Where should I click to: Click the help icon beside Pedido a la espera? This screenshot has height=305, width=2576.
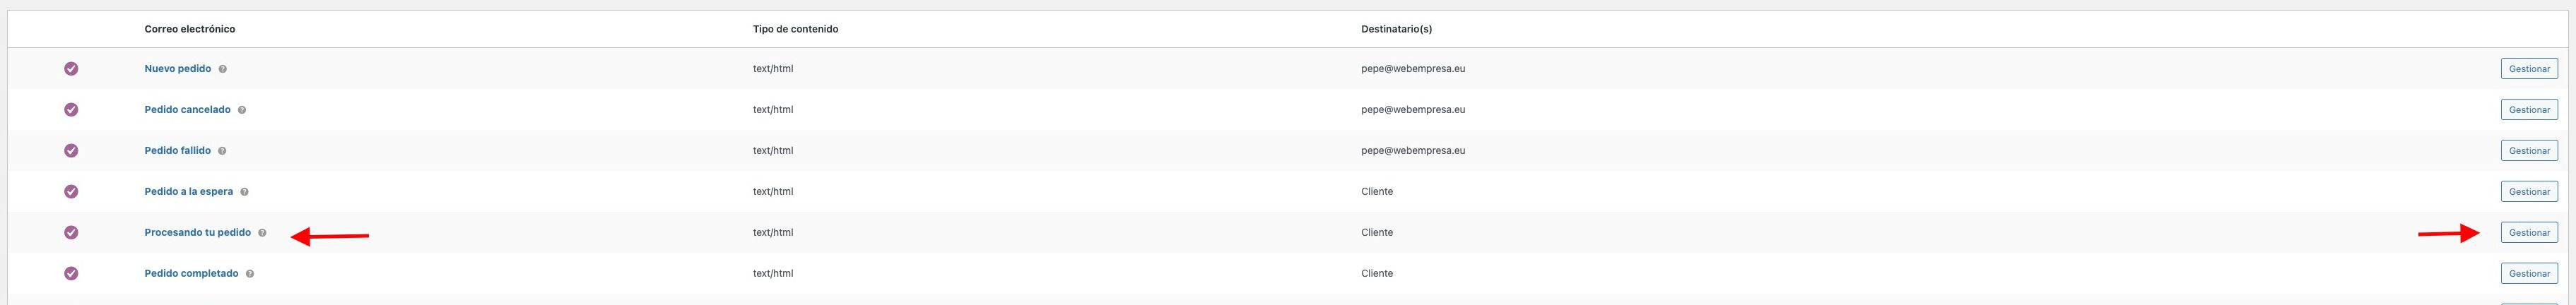244,192
